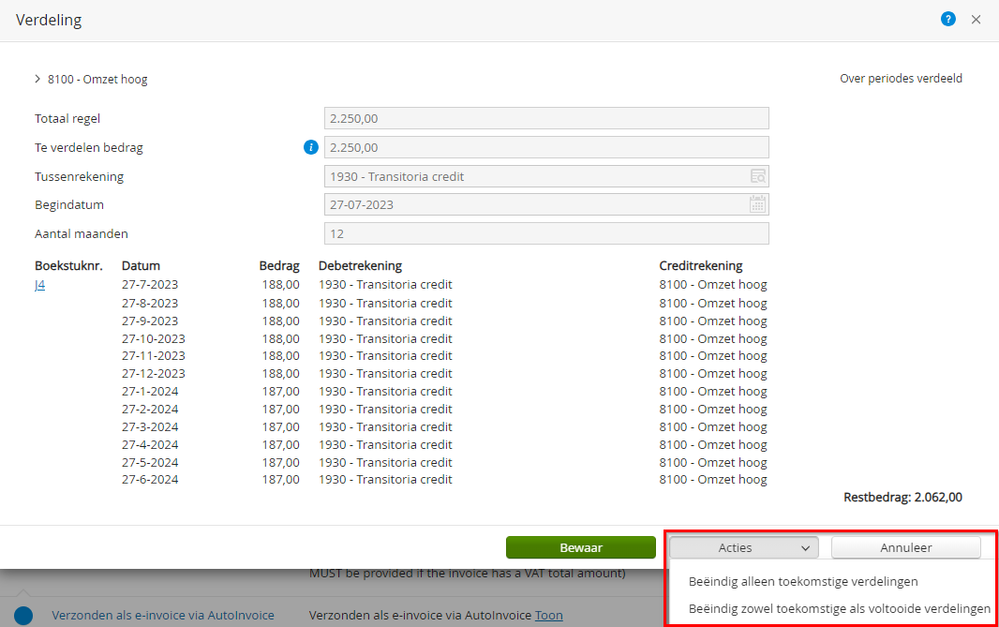Select the date 27-9-2023 in the table
The height and width of the screenshot is (627, 999).
pos(150,321)
